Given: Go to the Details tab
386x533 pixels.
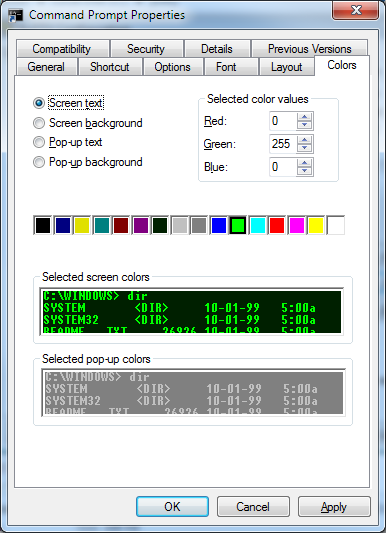Looking at the screenshot, I should [x=217, y=49].
